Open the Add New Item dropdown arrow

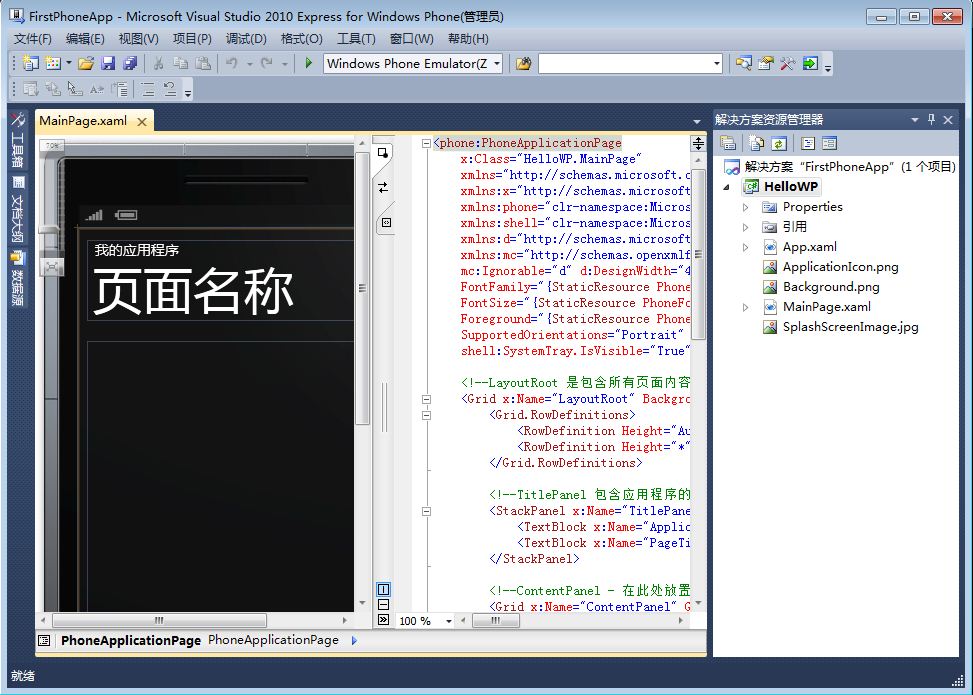point(68,63)
